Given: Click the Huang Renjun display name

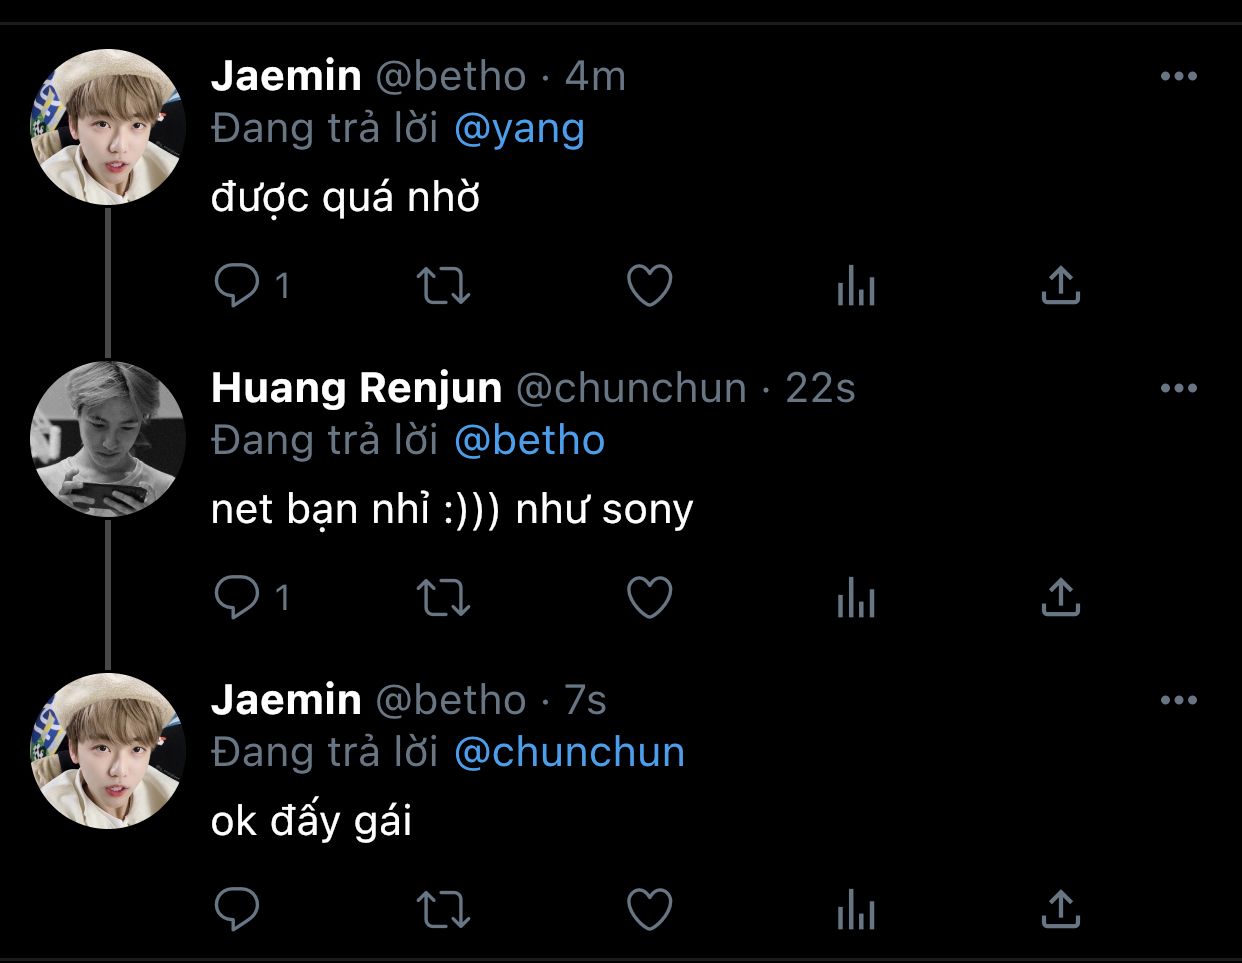Looking at the screenshot, I should point(356,388).
